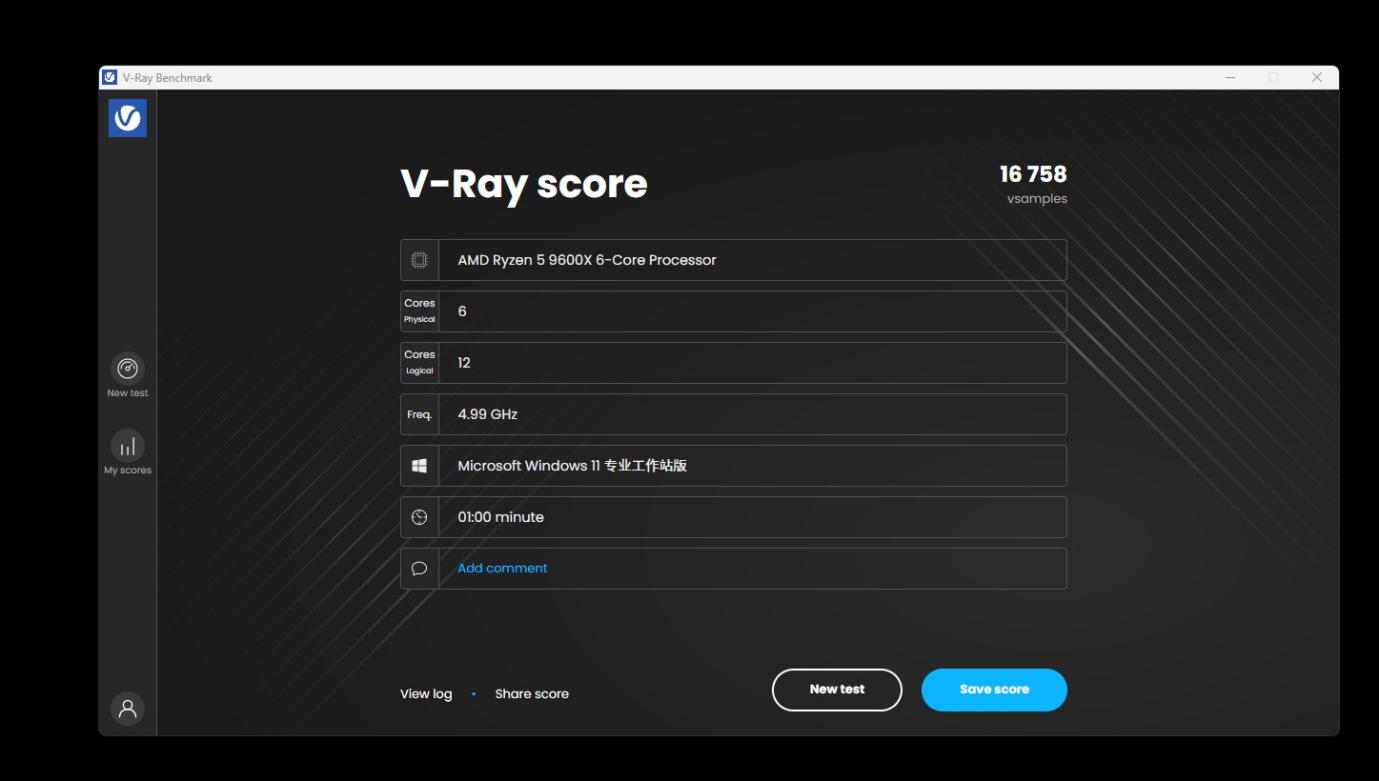1379x781 pixels.
Task: Start a New test button
Action: pyautogui.click(x=837, y=690)
